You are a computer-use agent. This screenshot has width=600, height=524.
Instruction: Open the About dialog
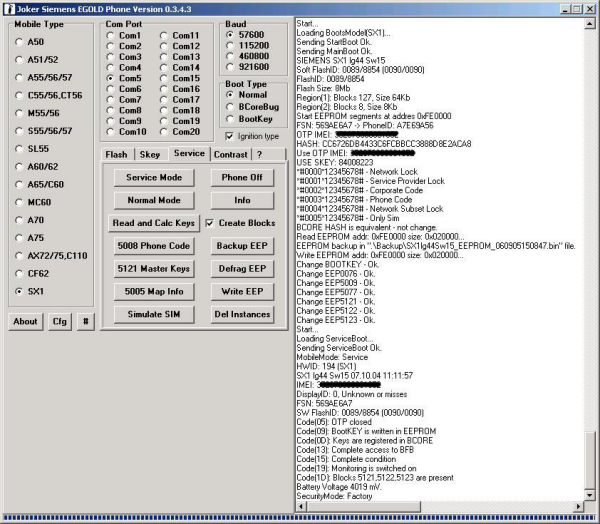pos(26,322)
